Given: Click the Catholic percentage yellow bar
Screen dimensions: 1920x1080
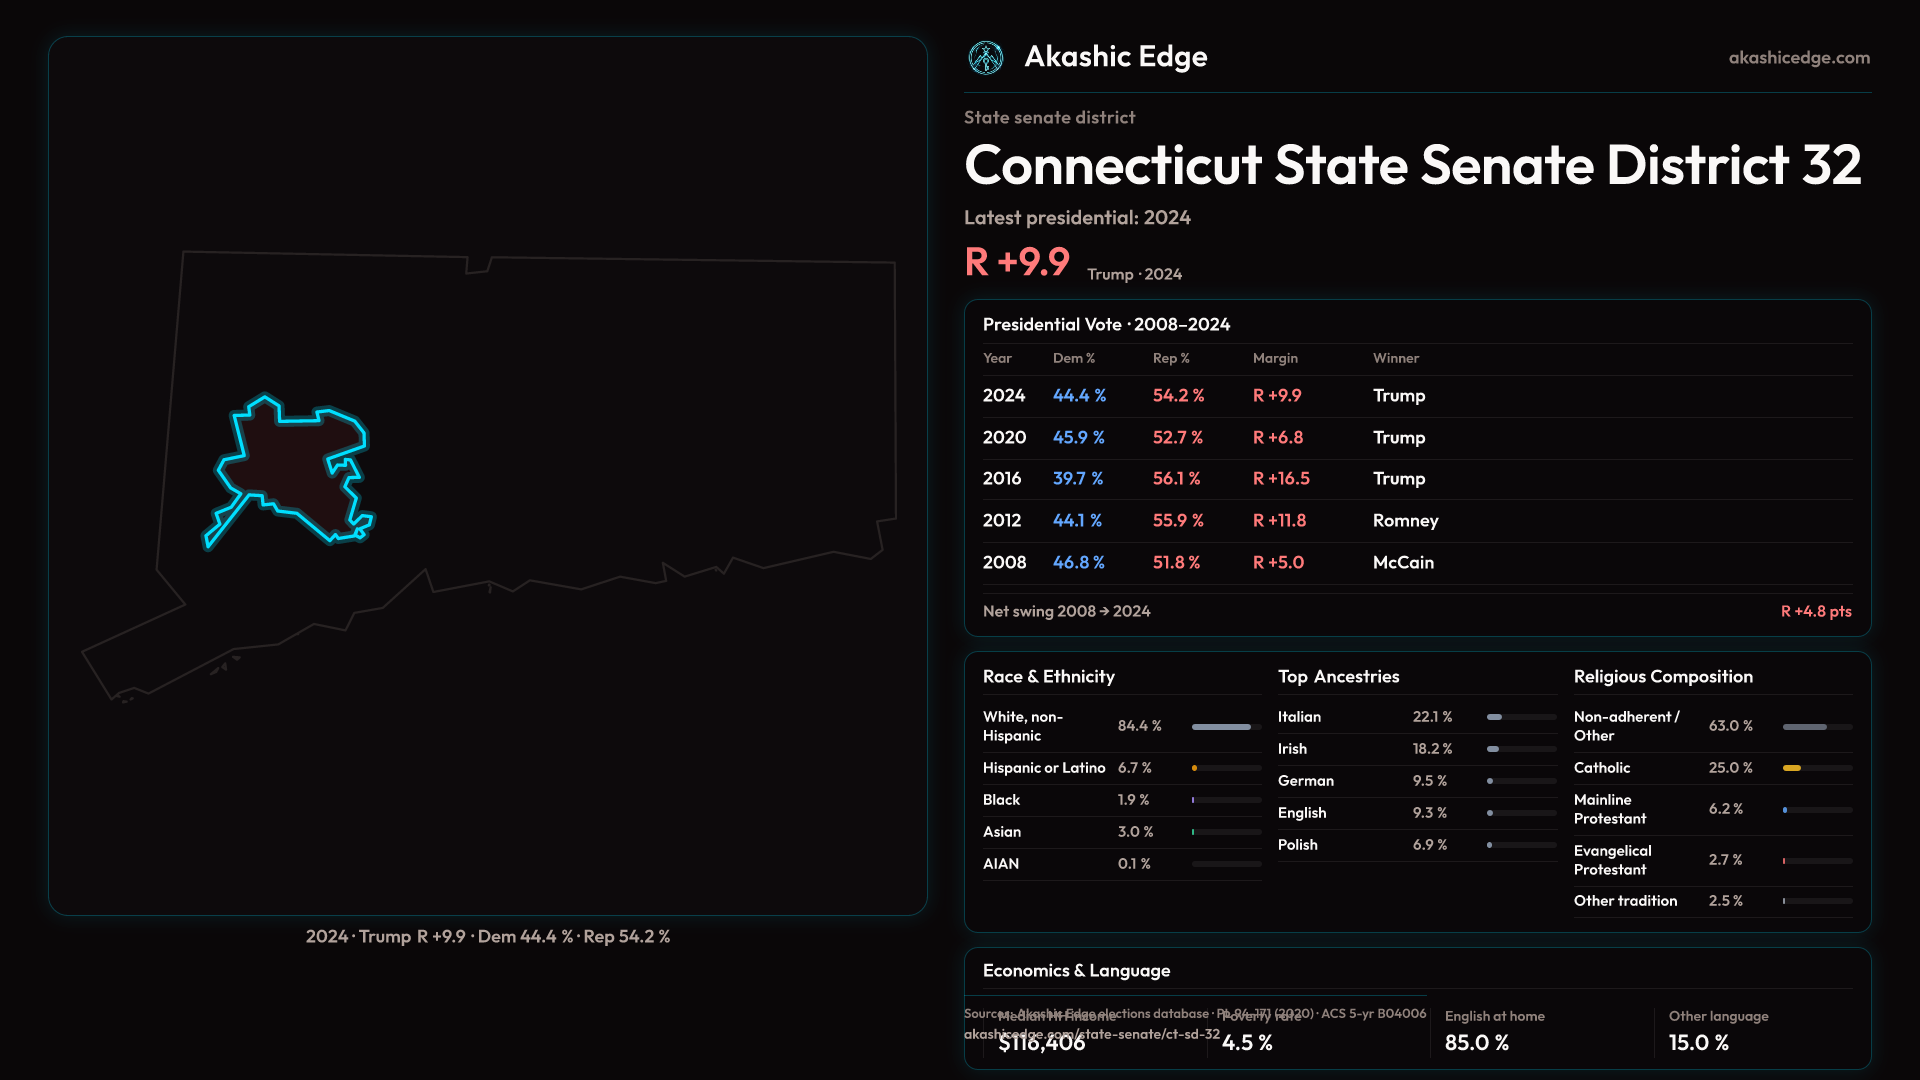Looking at the screenshot, I should [1792, 768].
